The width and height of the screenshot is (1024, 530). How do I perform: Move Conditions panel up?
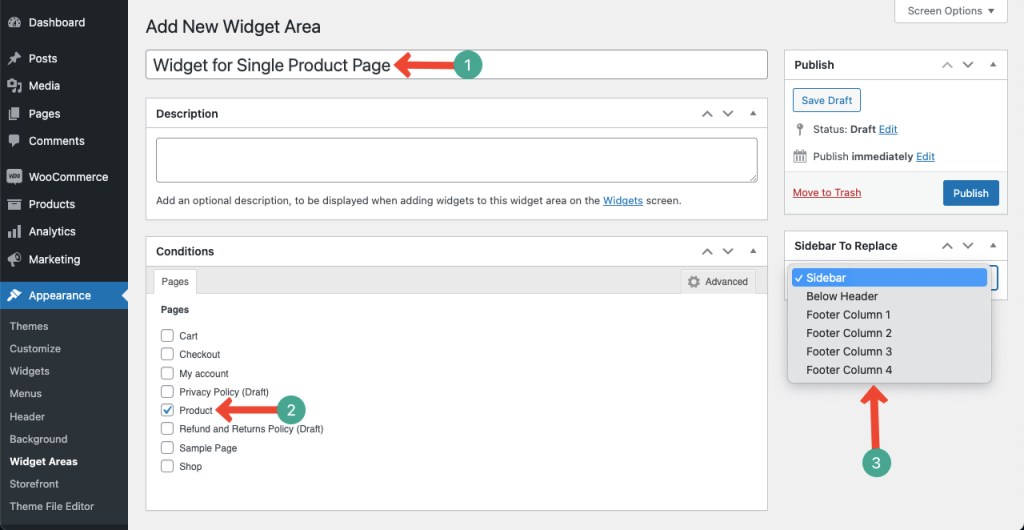[x=707, y=251]
